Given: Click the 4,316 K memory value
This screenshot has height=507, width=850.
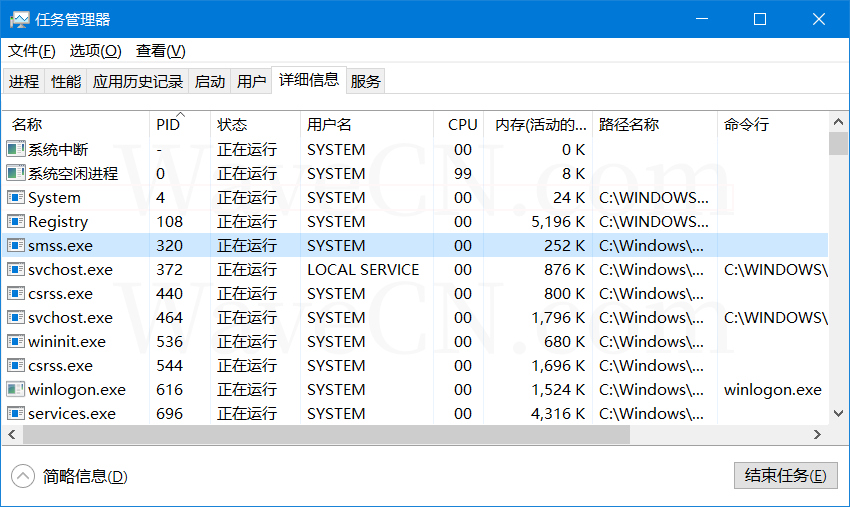Looking at the screenshot, I should click(558, 414).
